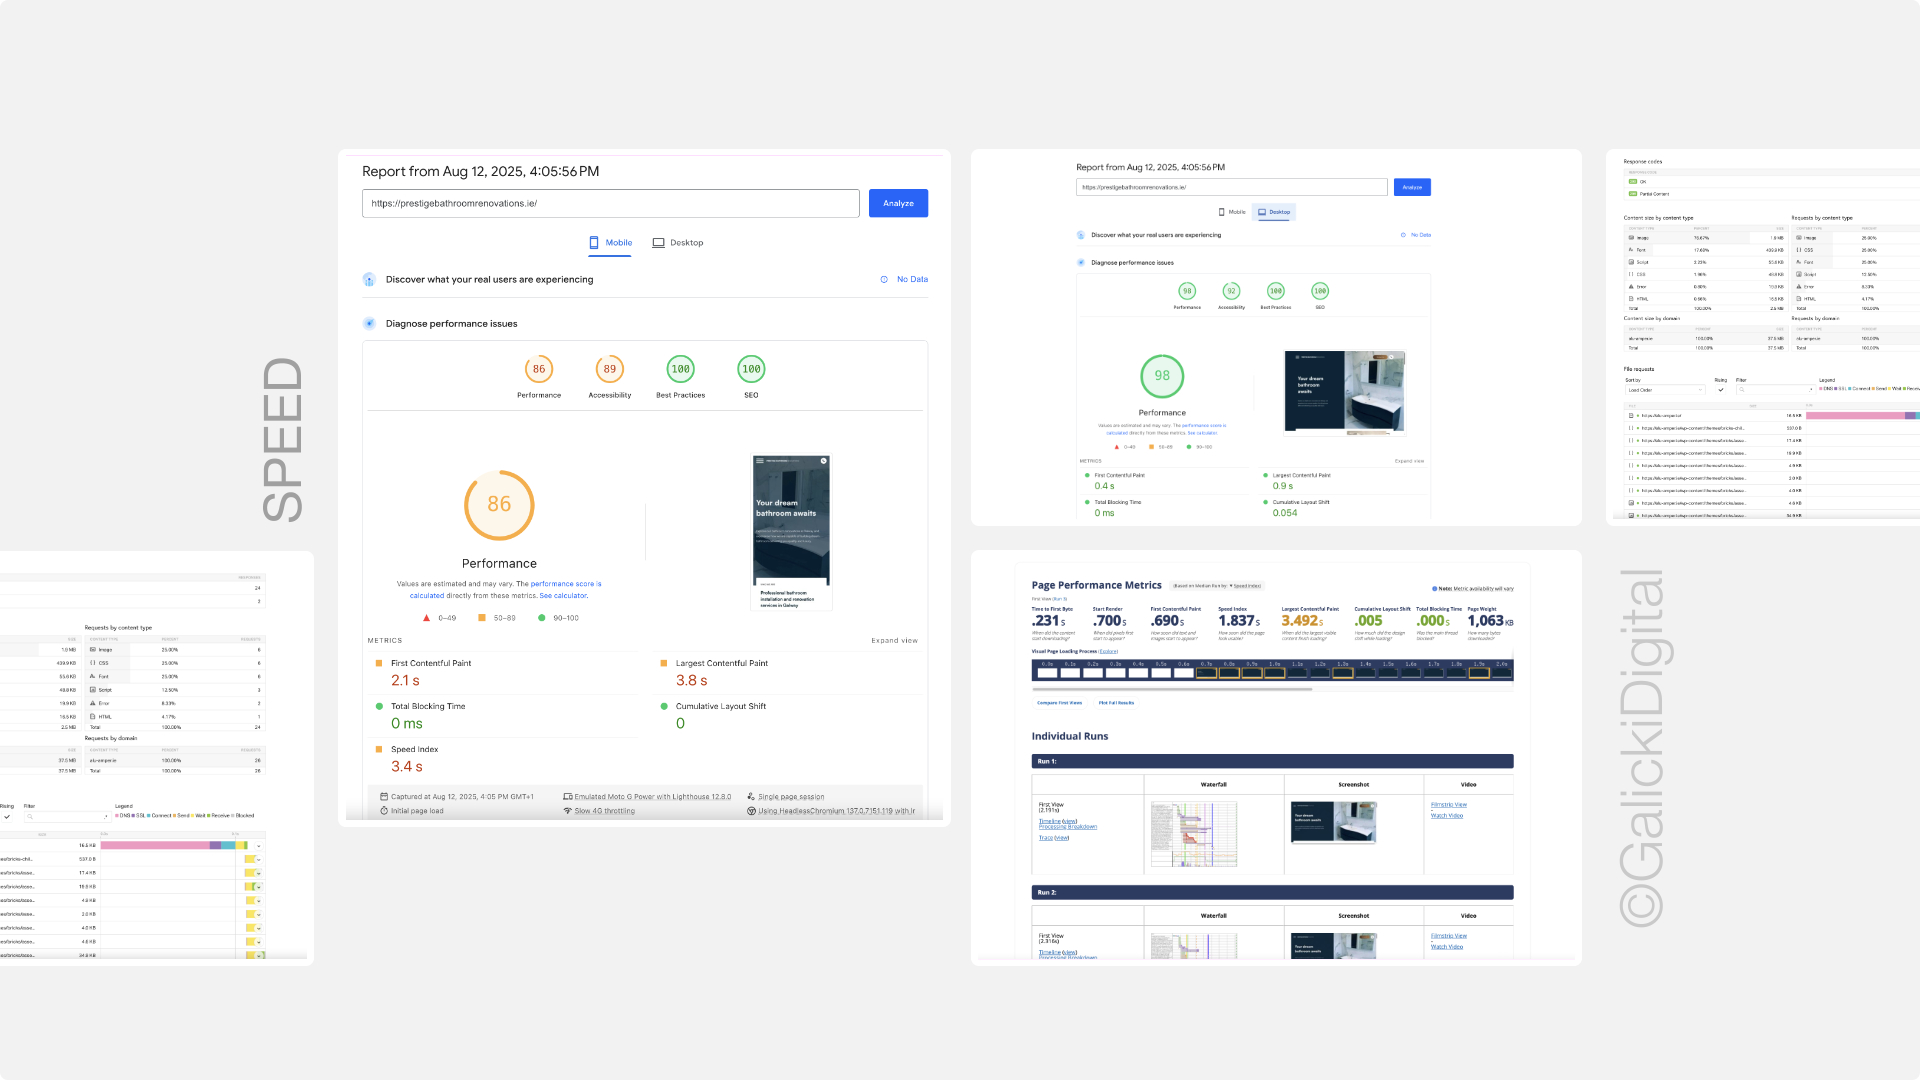
Task: Open the 'performance score is' link in the mobile report
Action: 566,584
